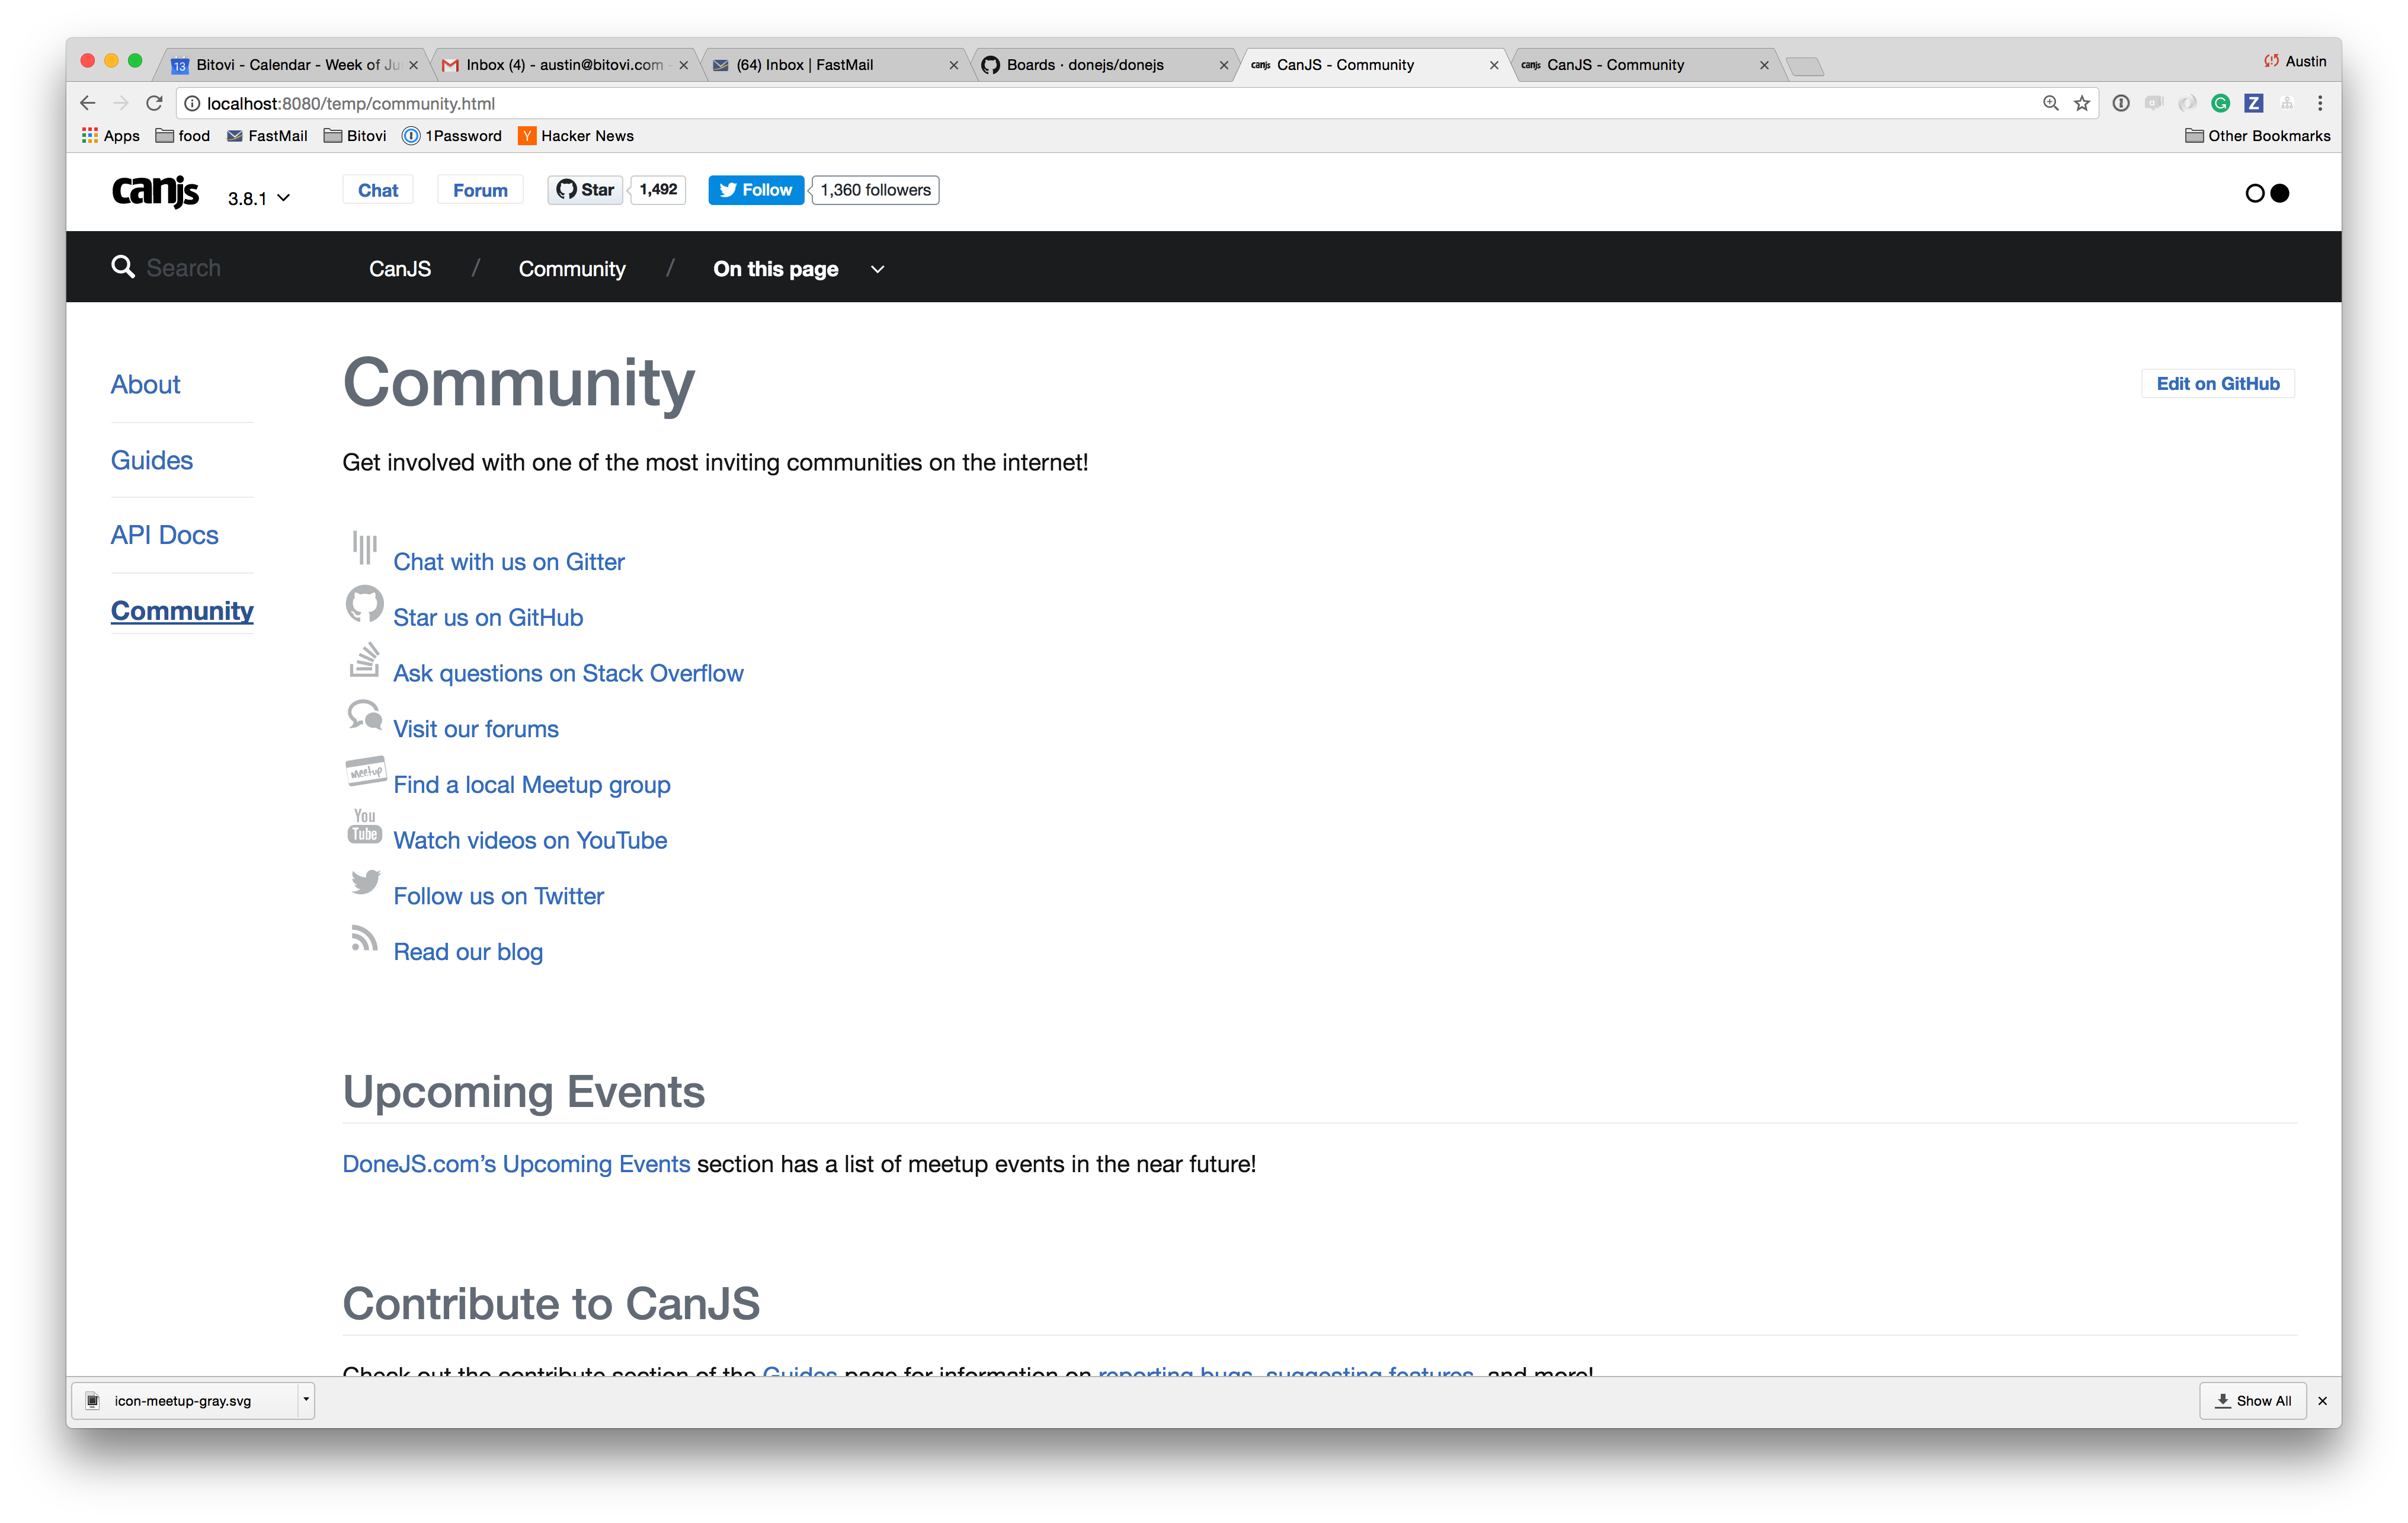Bookmark page with the star icon
The height and width of the screenshot is (1523, 2408).
point(2082,104)
